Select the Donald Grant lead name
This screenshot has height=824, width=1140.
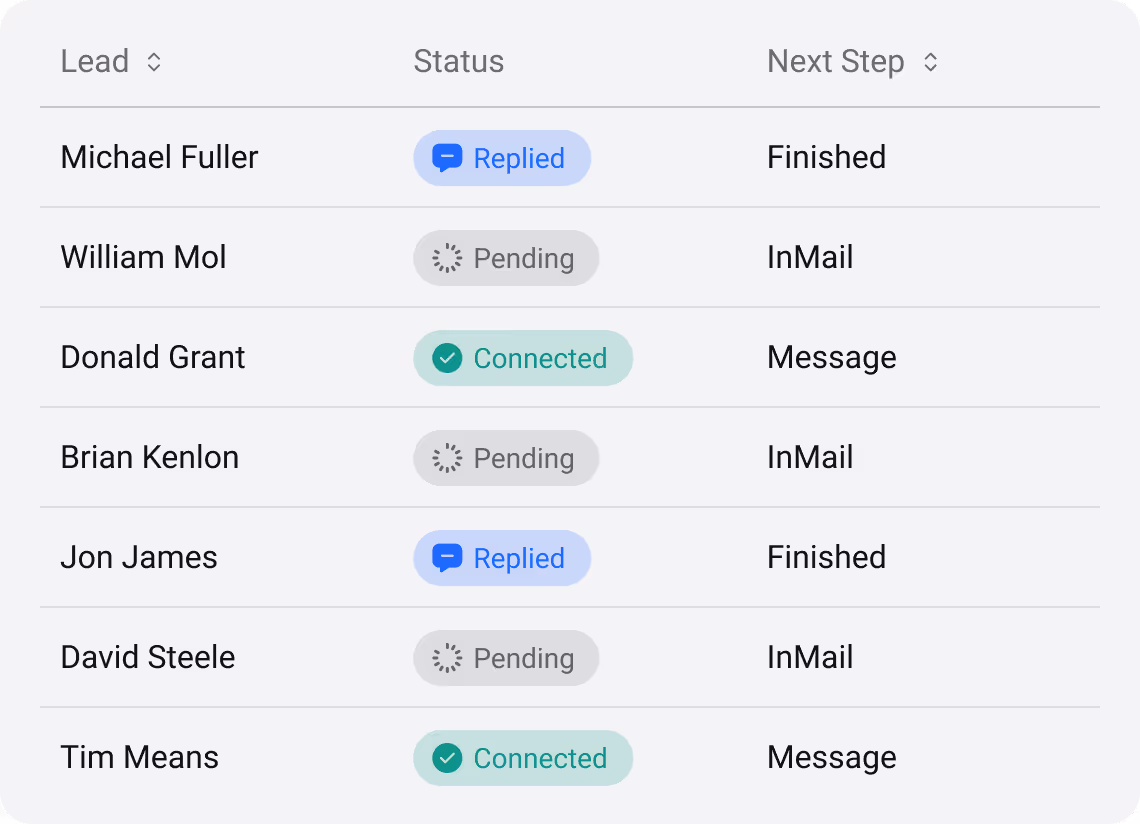152,358
